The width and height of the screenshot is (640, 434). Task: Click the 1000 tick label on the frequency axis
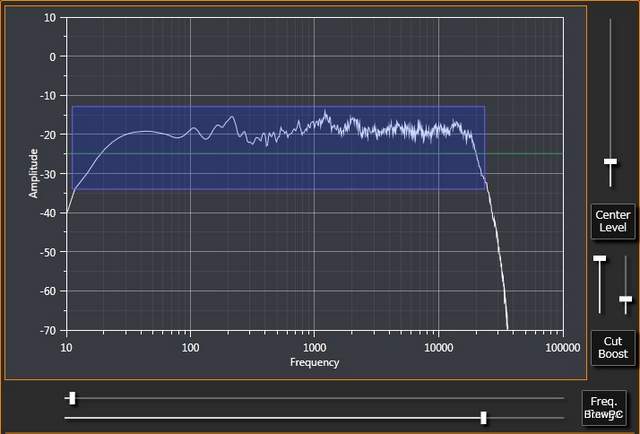(x=314, y=348)
